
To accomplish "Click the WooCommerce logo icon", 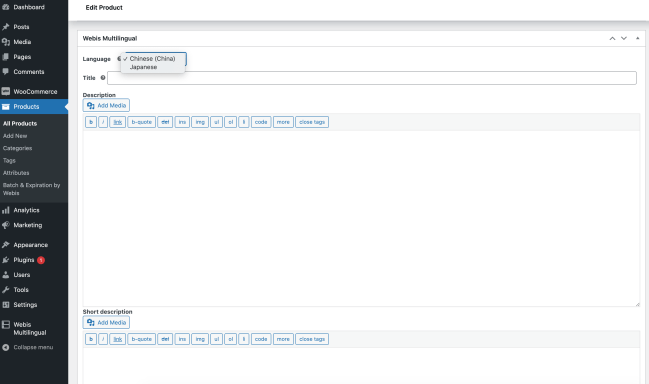I will coord(6,91).
